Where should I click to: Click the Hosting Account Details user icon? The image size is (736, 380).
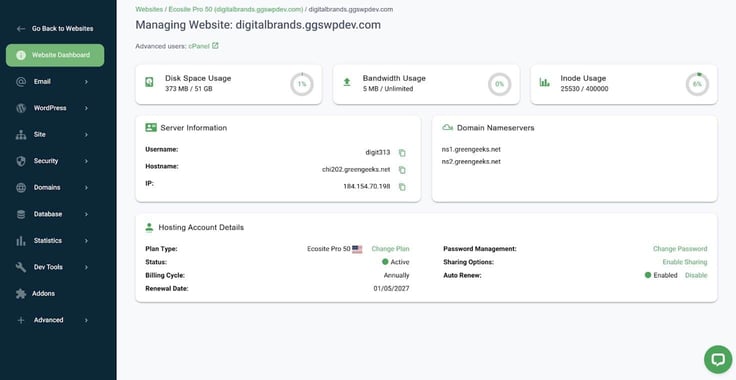[x=149, y=228]
